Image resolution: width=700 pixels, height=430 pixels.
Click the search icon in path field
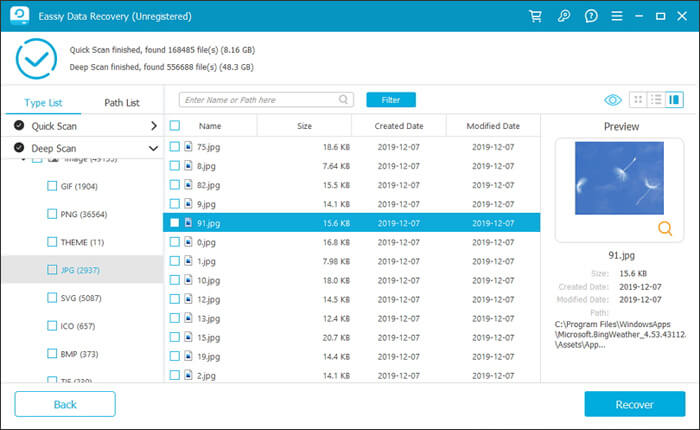click(x=344, y=100)
